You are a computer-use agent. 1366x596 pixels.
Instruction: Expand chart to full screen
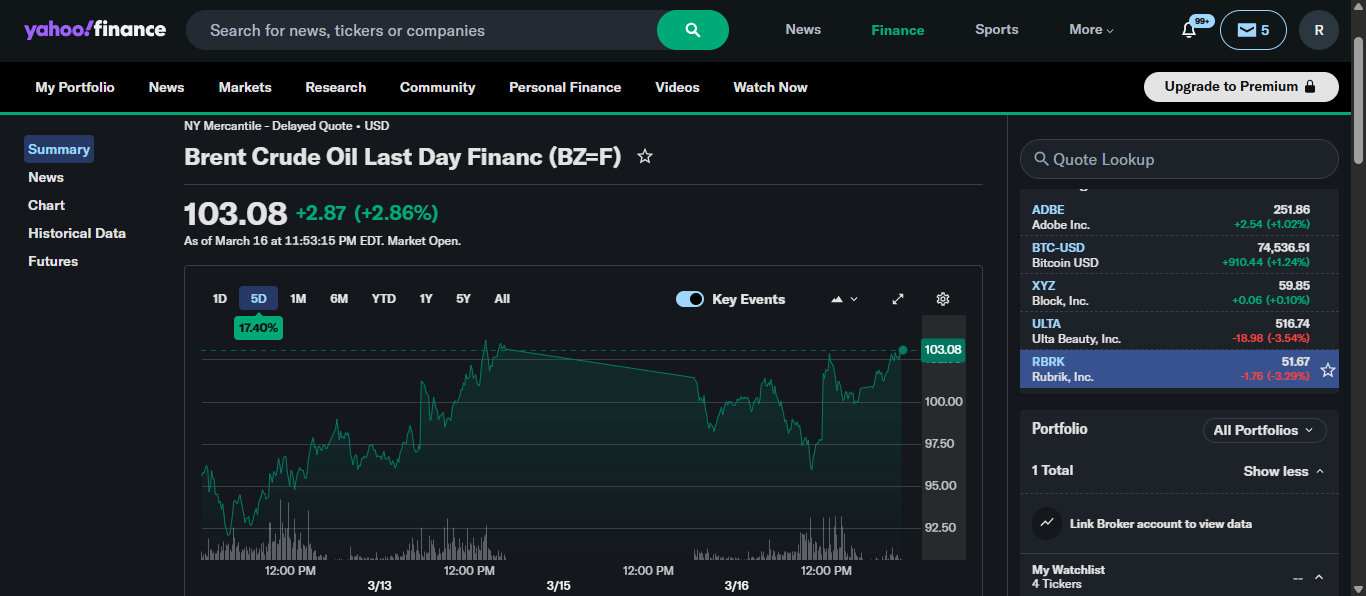tap(898, 299)
